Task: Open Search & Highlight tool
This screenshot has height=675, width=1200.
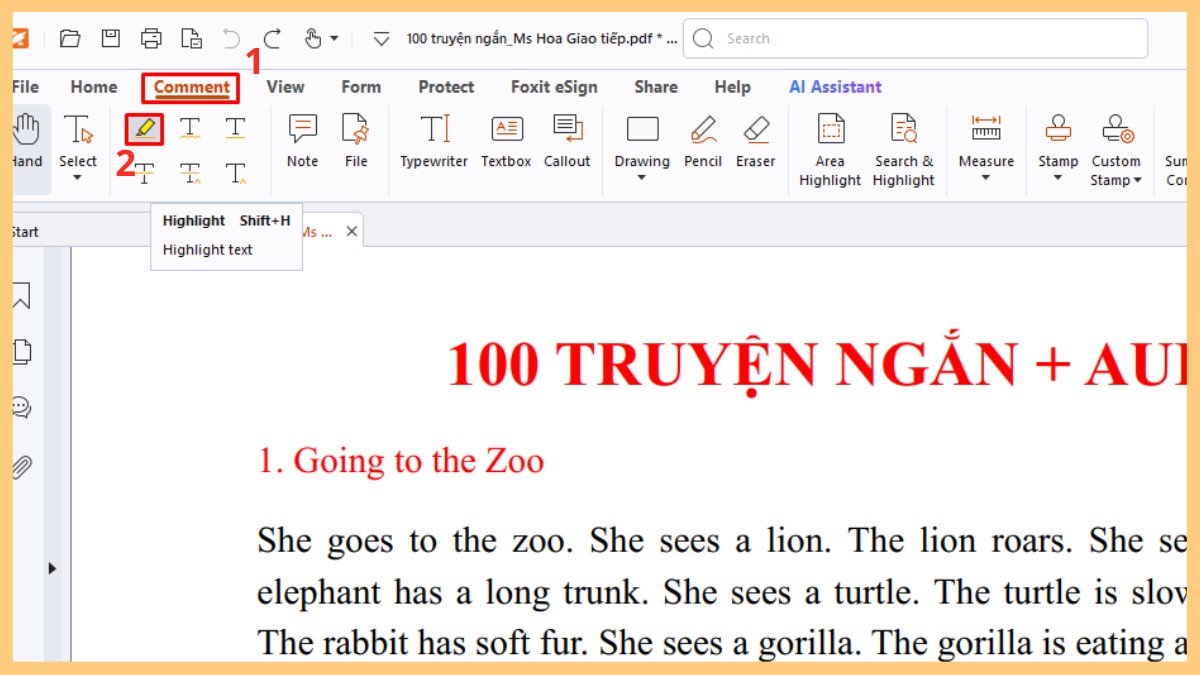Action: pos(903,149)
